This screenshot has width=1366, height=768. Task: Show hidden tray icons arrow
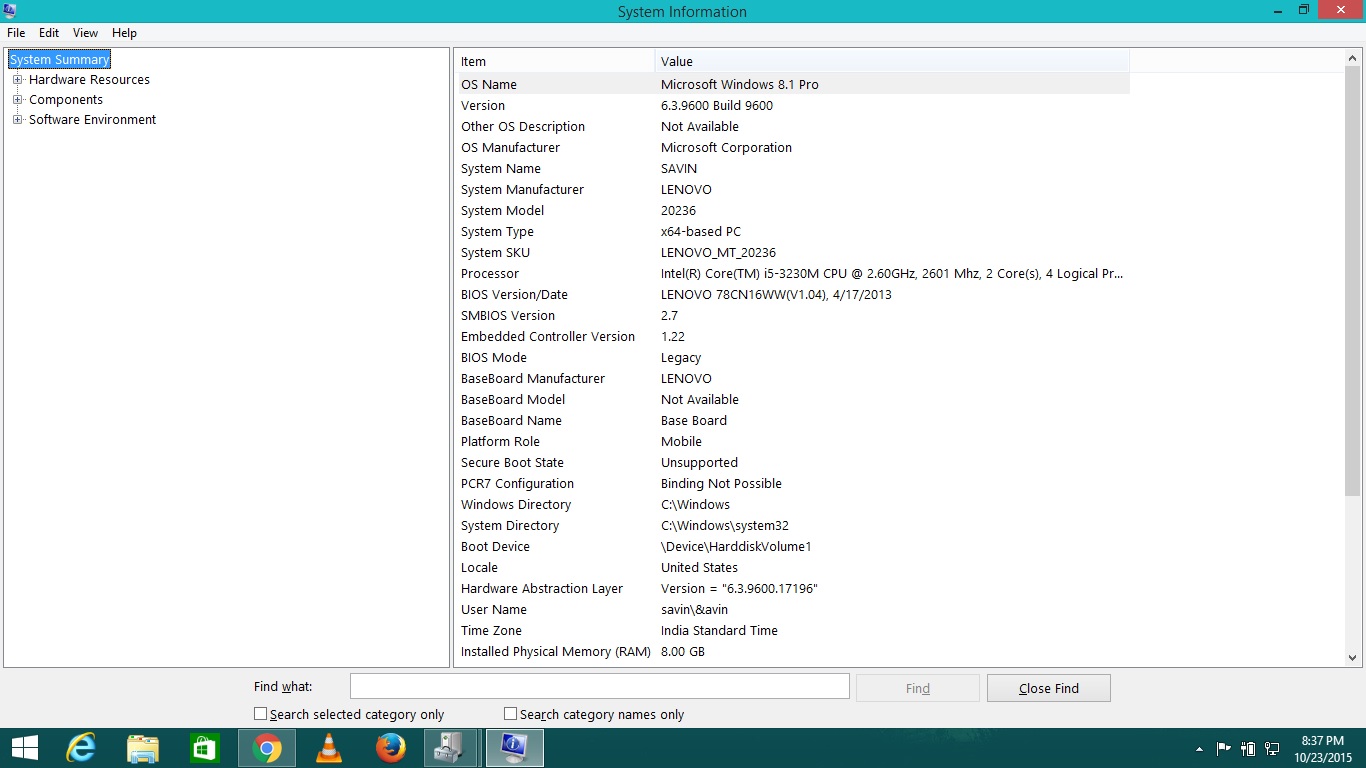coord(1199,749)
